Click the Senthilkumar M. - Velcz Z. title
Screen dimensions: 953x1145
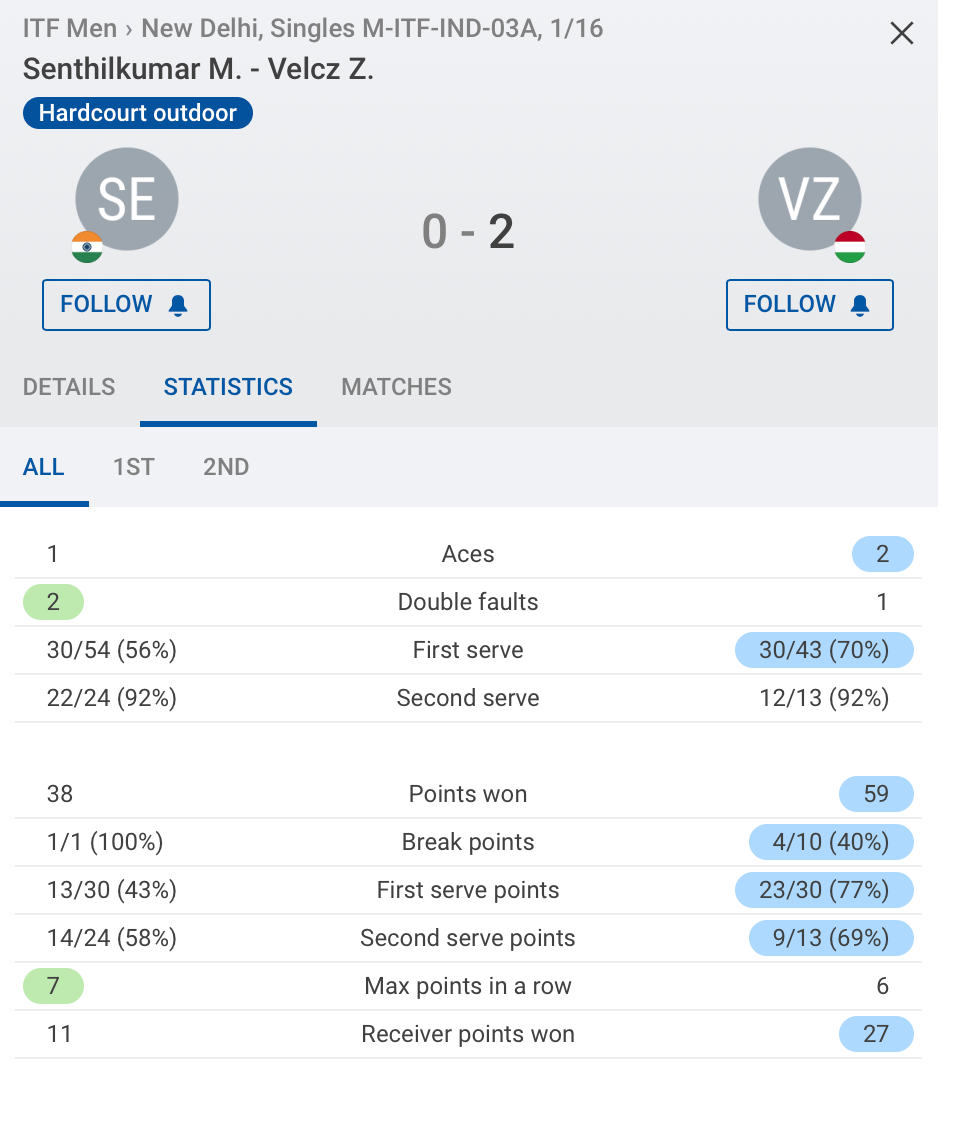(x=198, y=69)
